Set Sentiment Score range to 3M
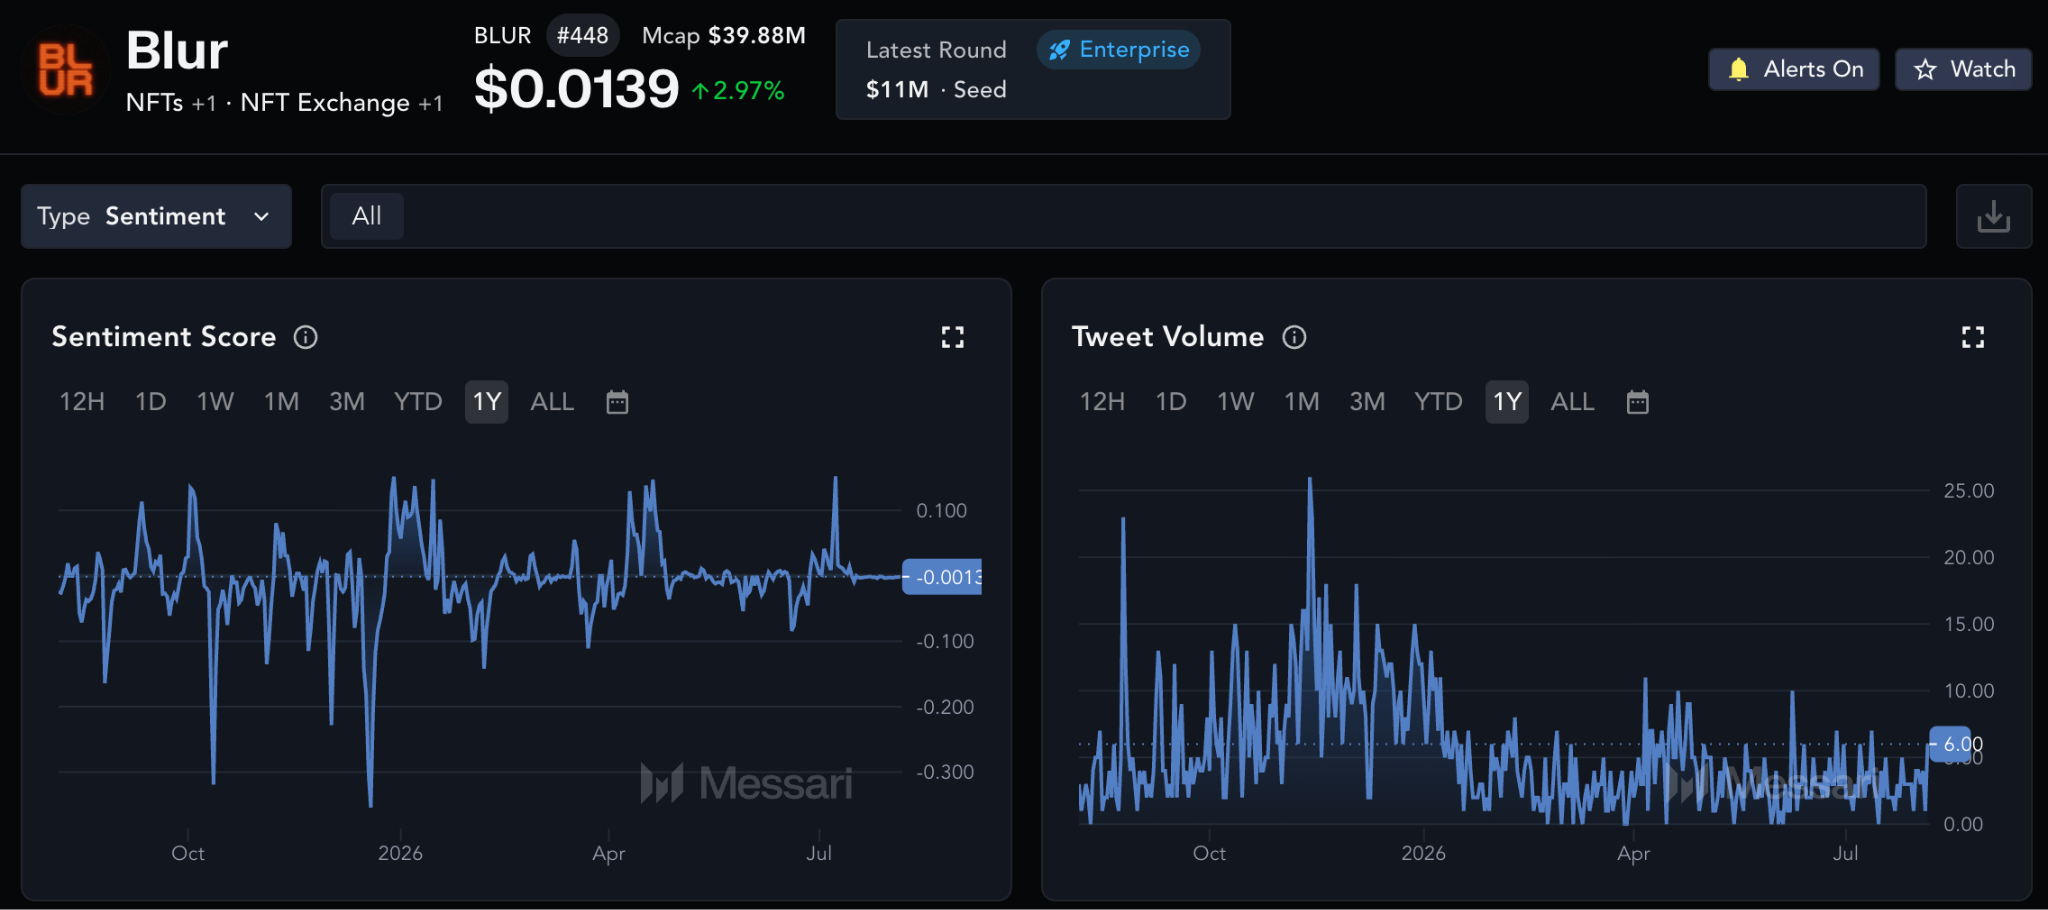 (x=347, y=402)
